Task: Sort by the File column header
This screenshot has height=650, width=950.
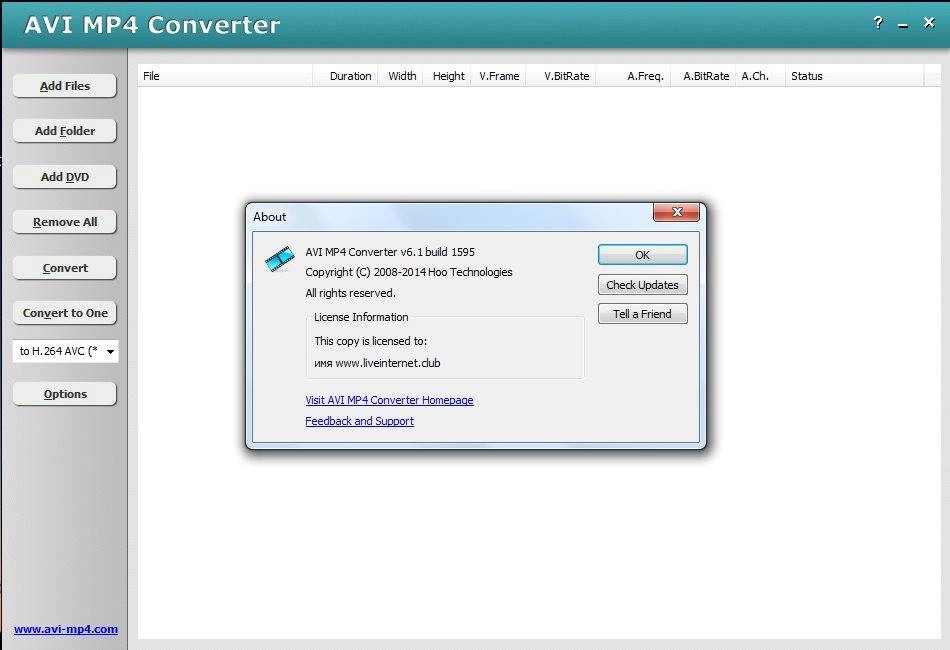Action: [x=225, y=76]
